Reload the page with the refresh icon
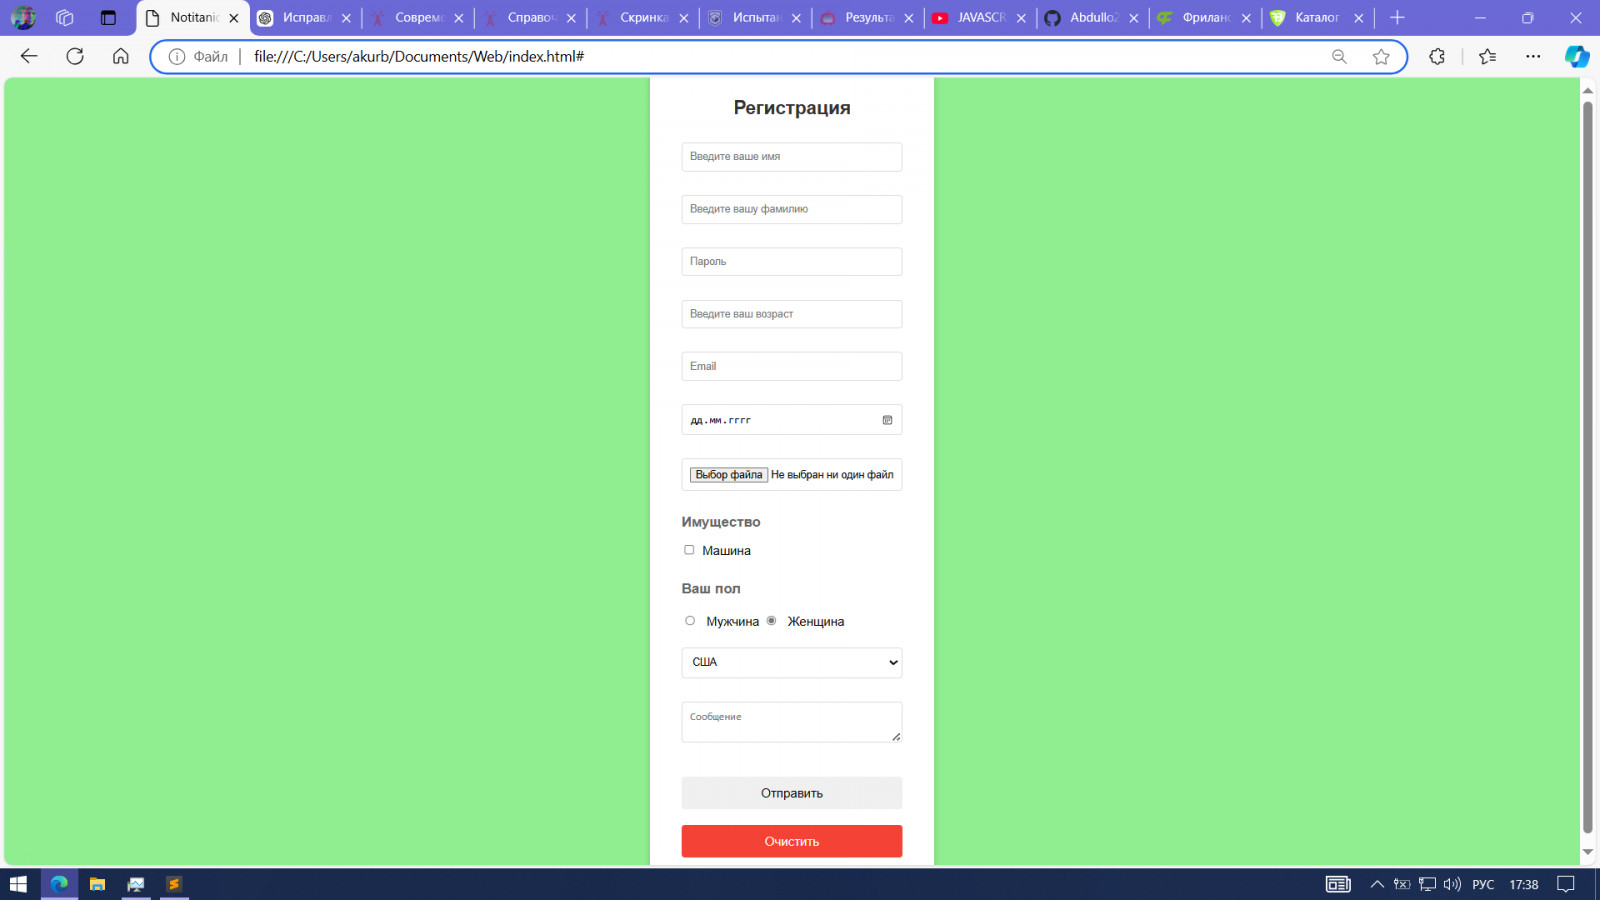The height and width of the screenshot is (900, 1600). coord(75,56)
